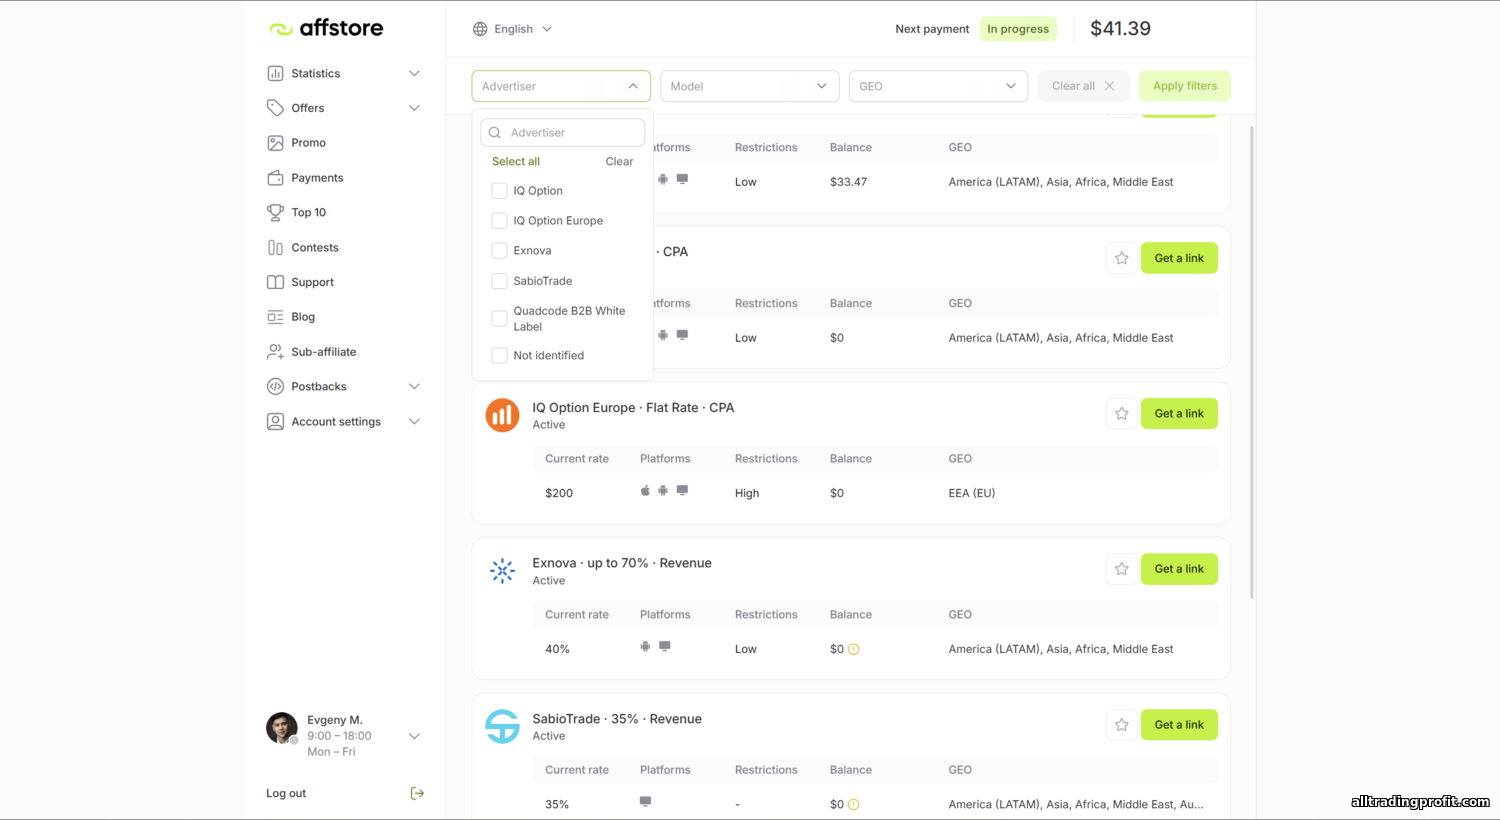This screenshot has height=820, width=1500.
Task: Get a link for SabioTrade offer
Action: tap(1179, 725)
